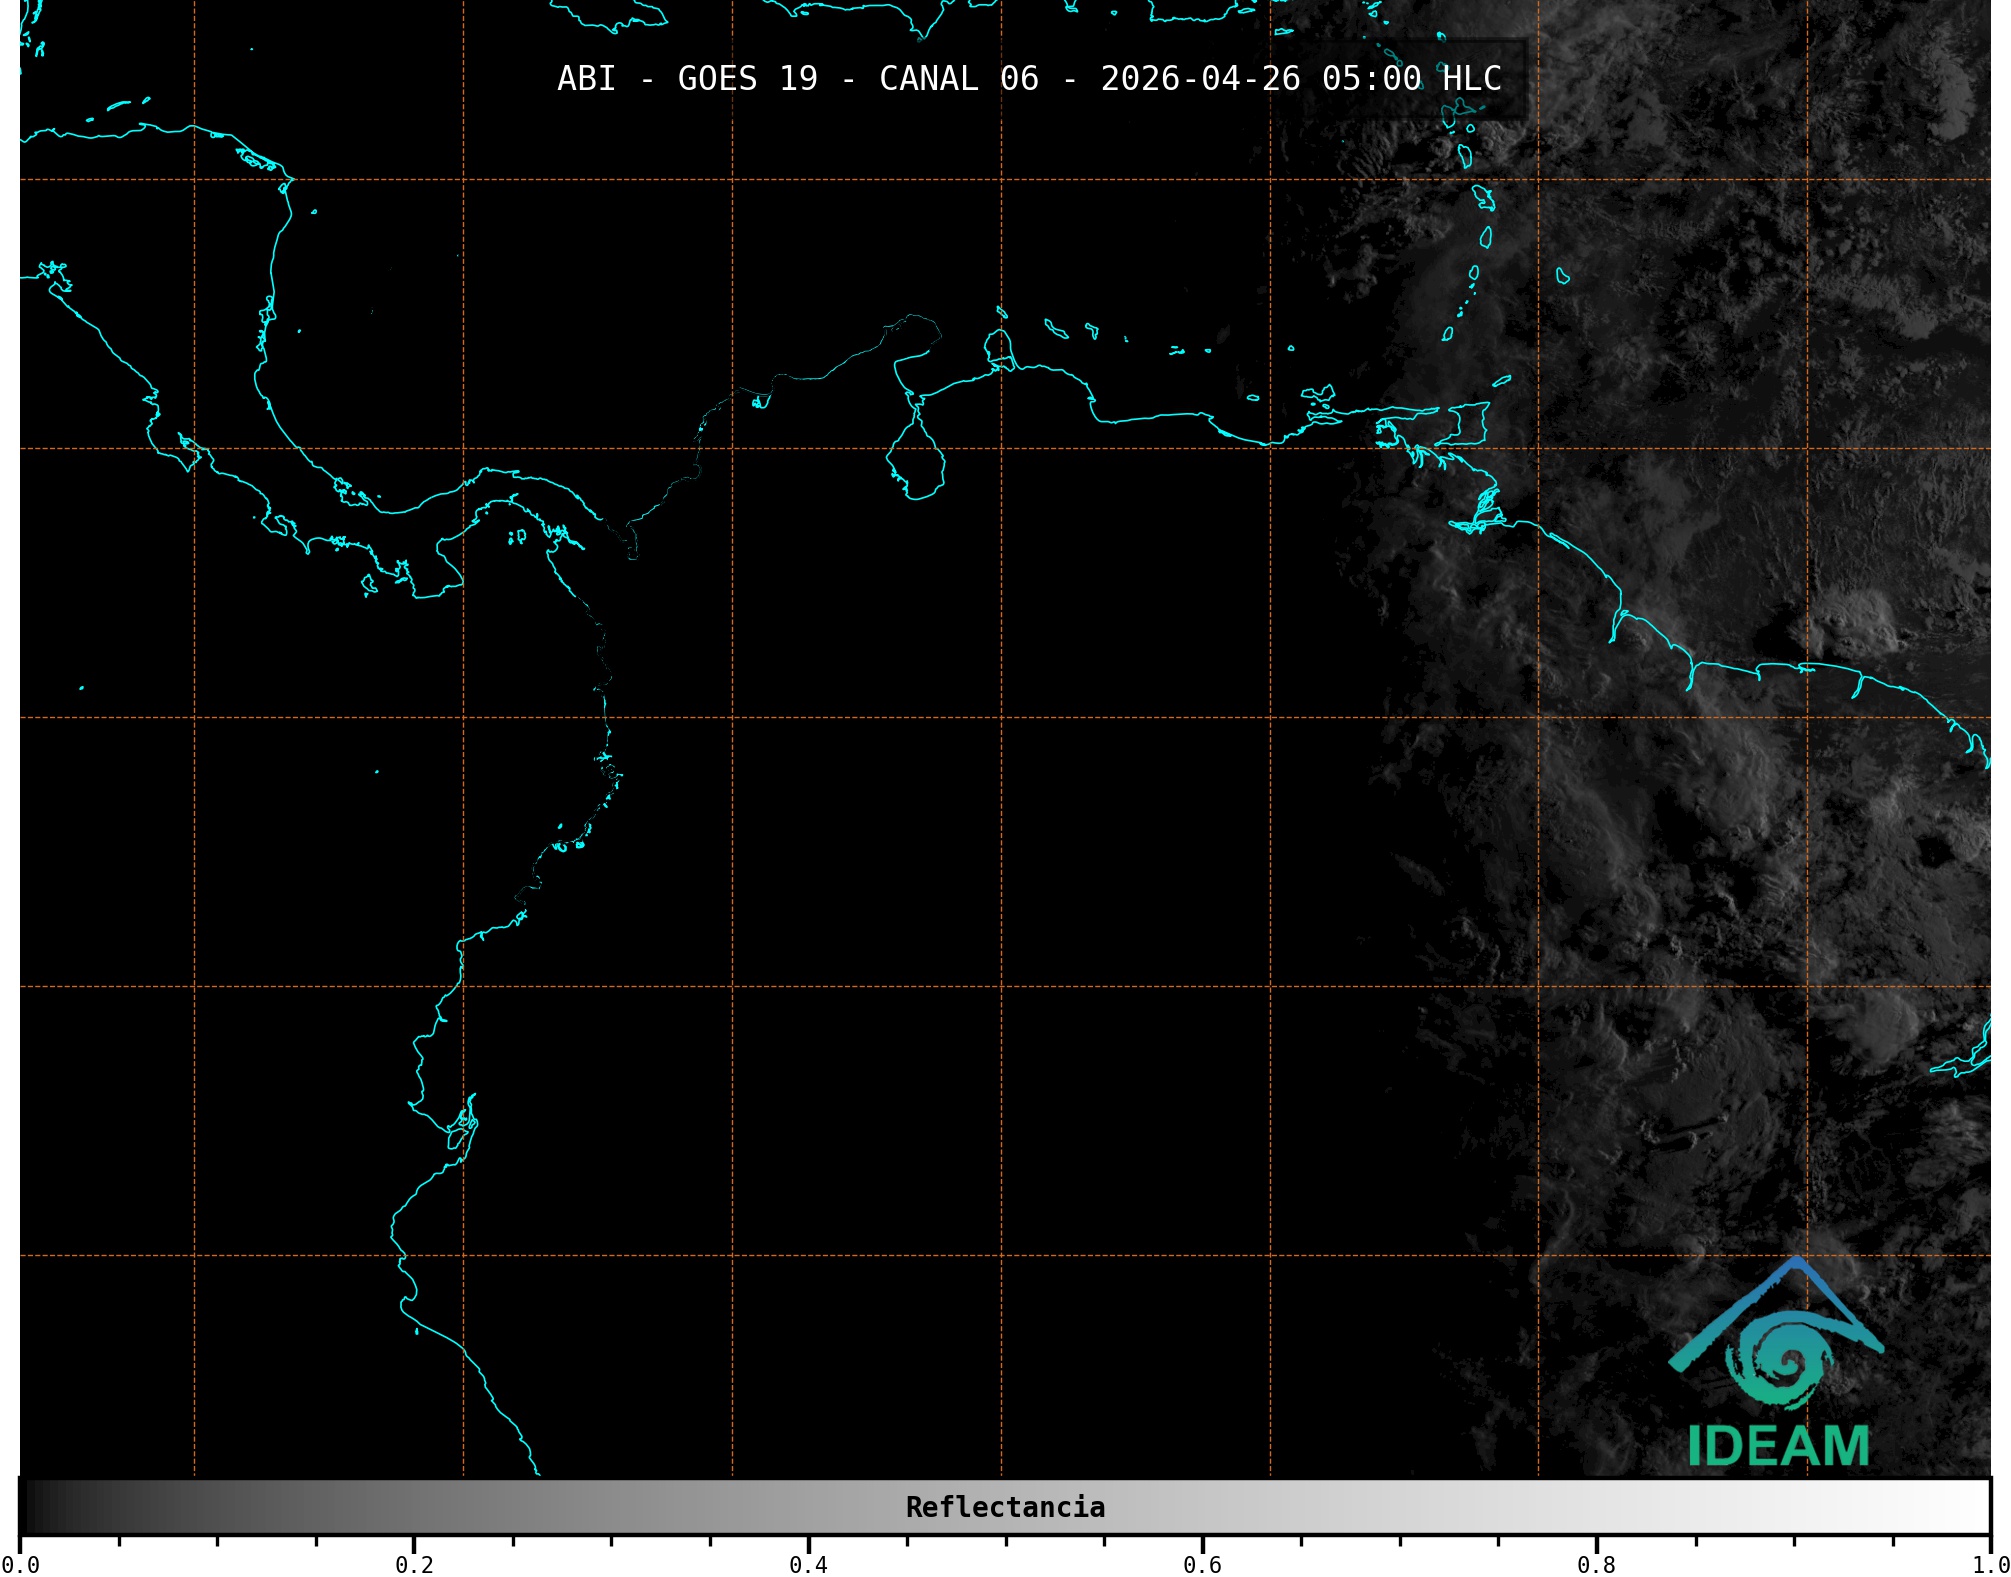Click the Reflectancia label on colorbar
Viewport: 2011px width, 1577px height.
[1005, 1507]
